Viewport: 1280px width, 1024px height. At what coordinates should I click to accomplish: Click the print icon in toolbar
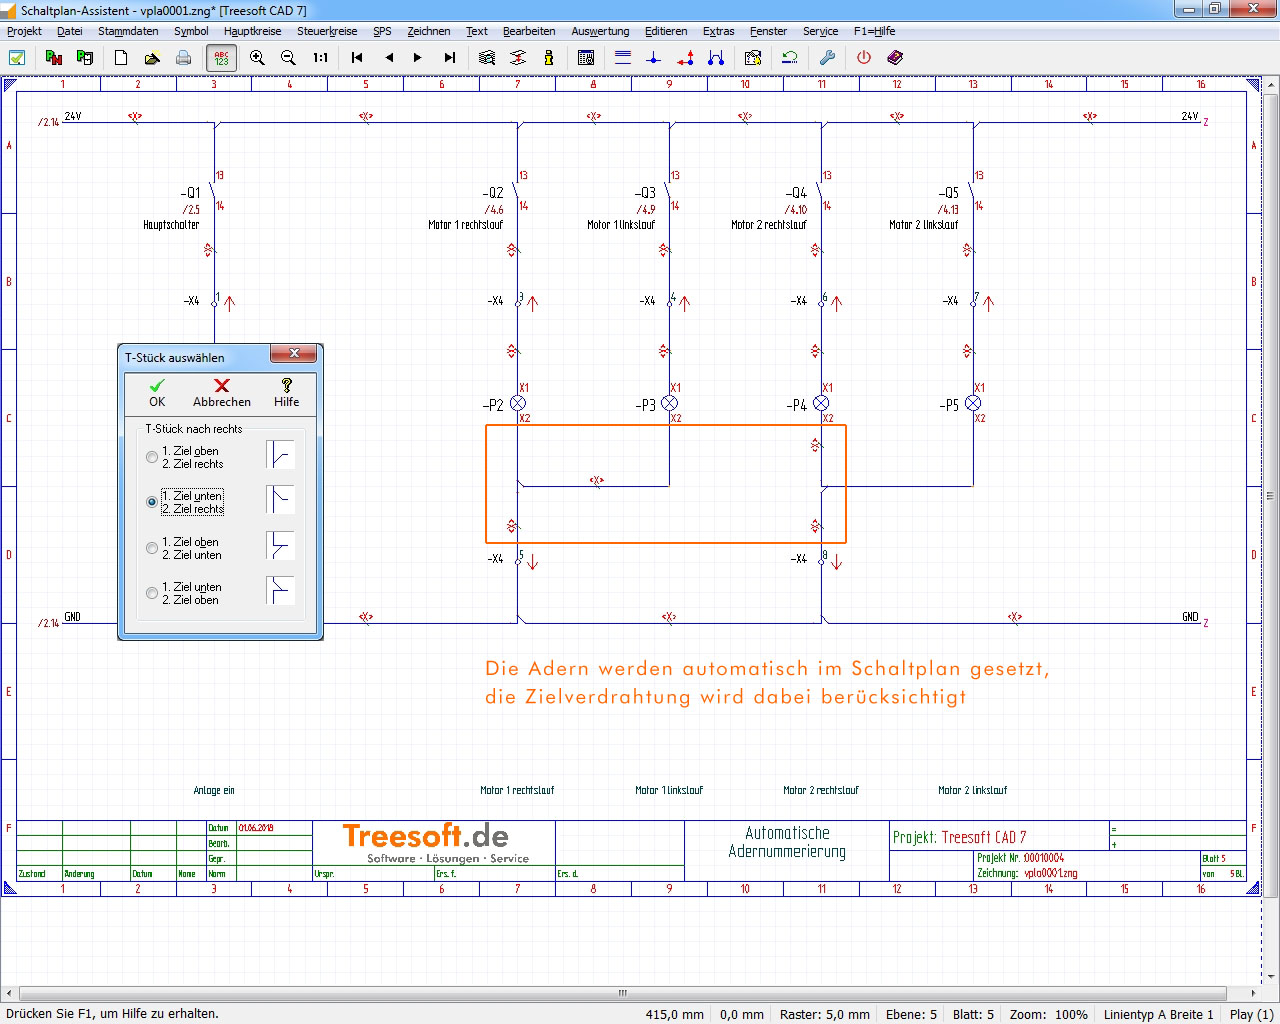184,58
